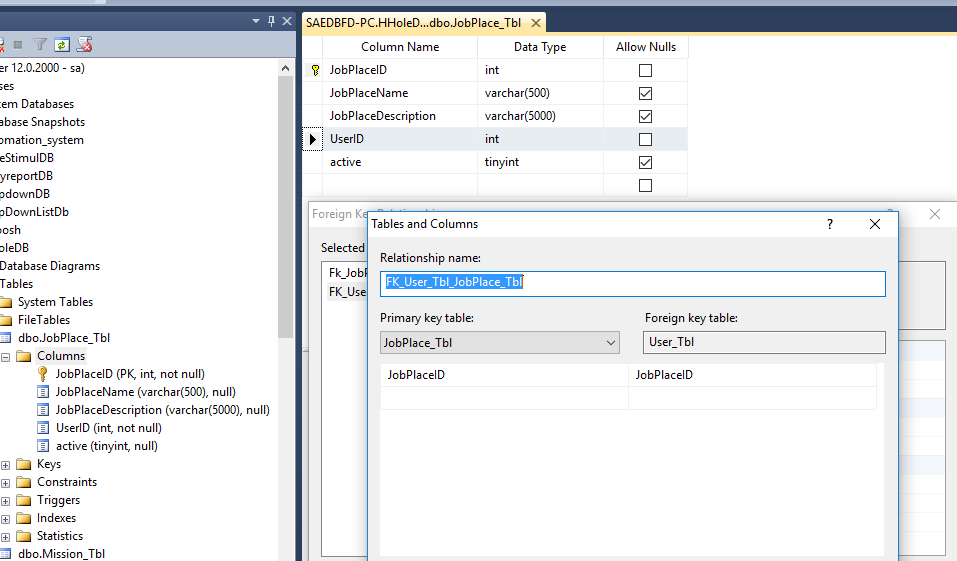Image resolution: width=957 pixels, height=561 pixels.
Task: Uncheck Allow Nulls for active column
Action: 645,162
